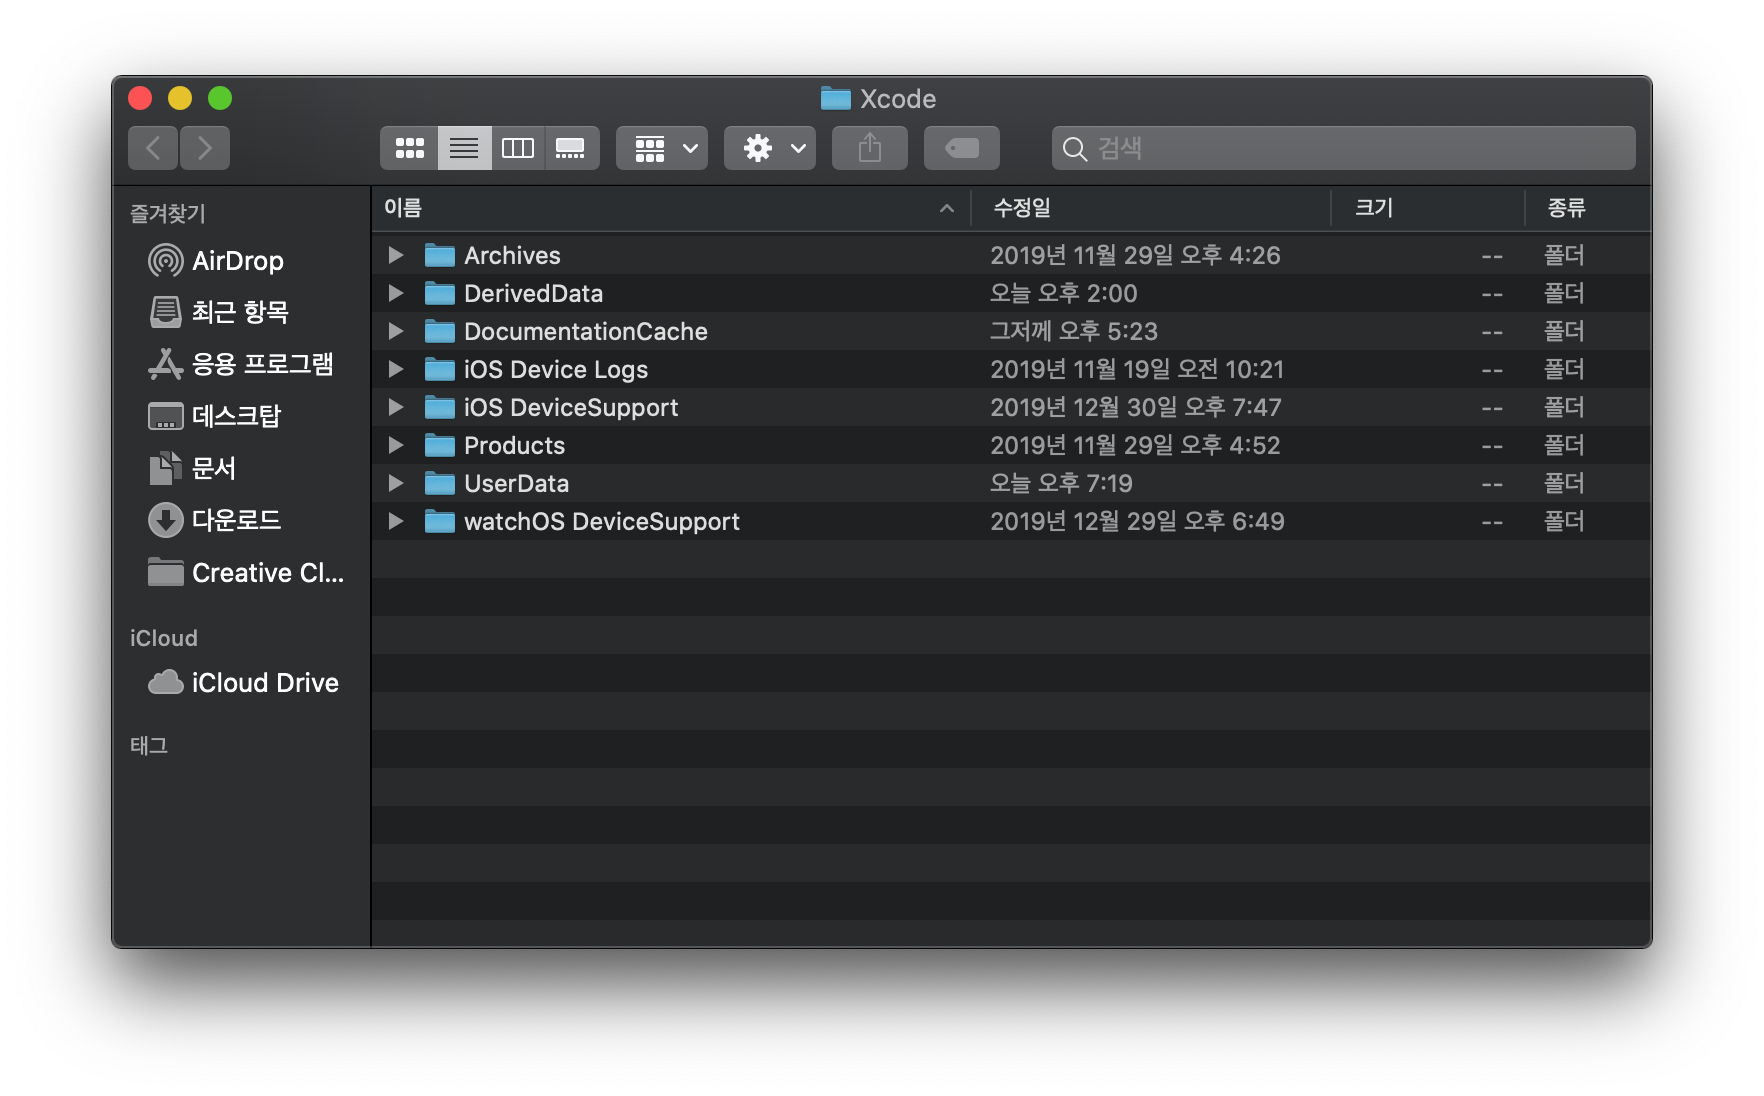Click date 2019년 12월 29일 오후 6:49

point(1137,521)
